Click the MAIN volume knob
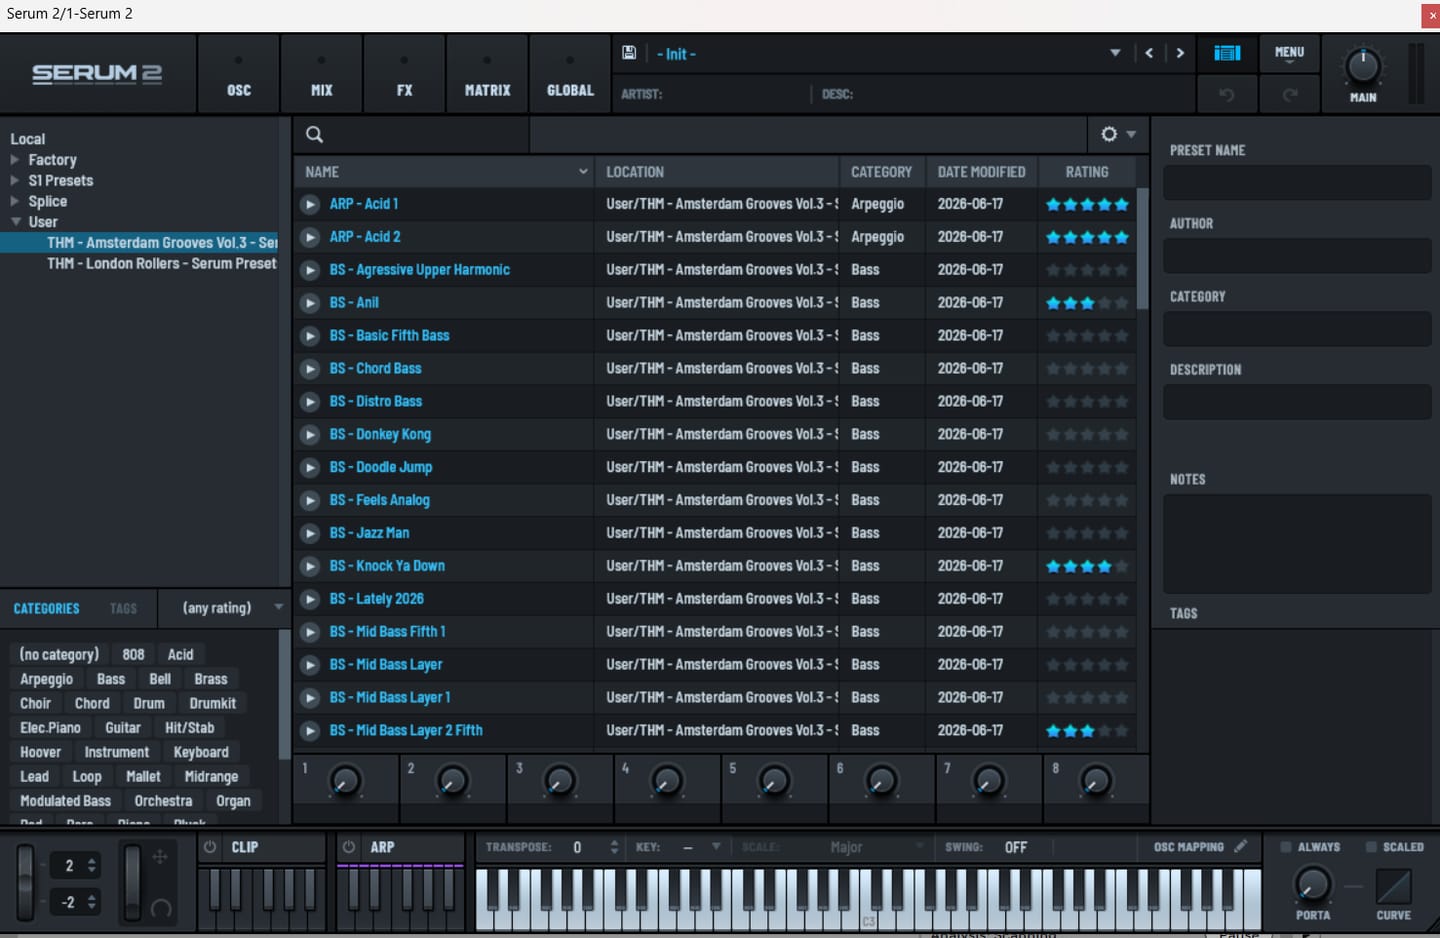This screenshot has width=1440, height=938. (1362, 66)
